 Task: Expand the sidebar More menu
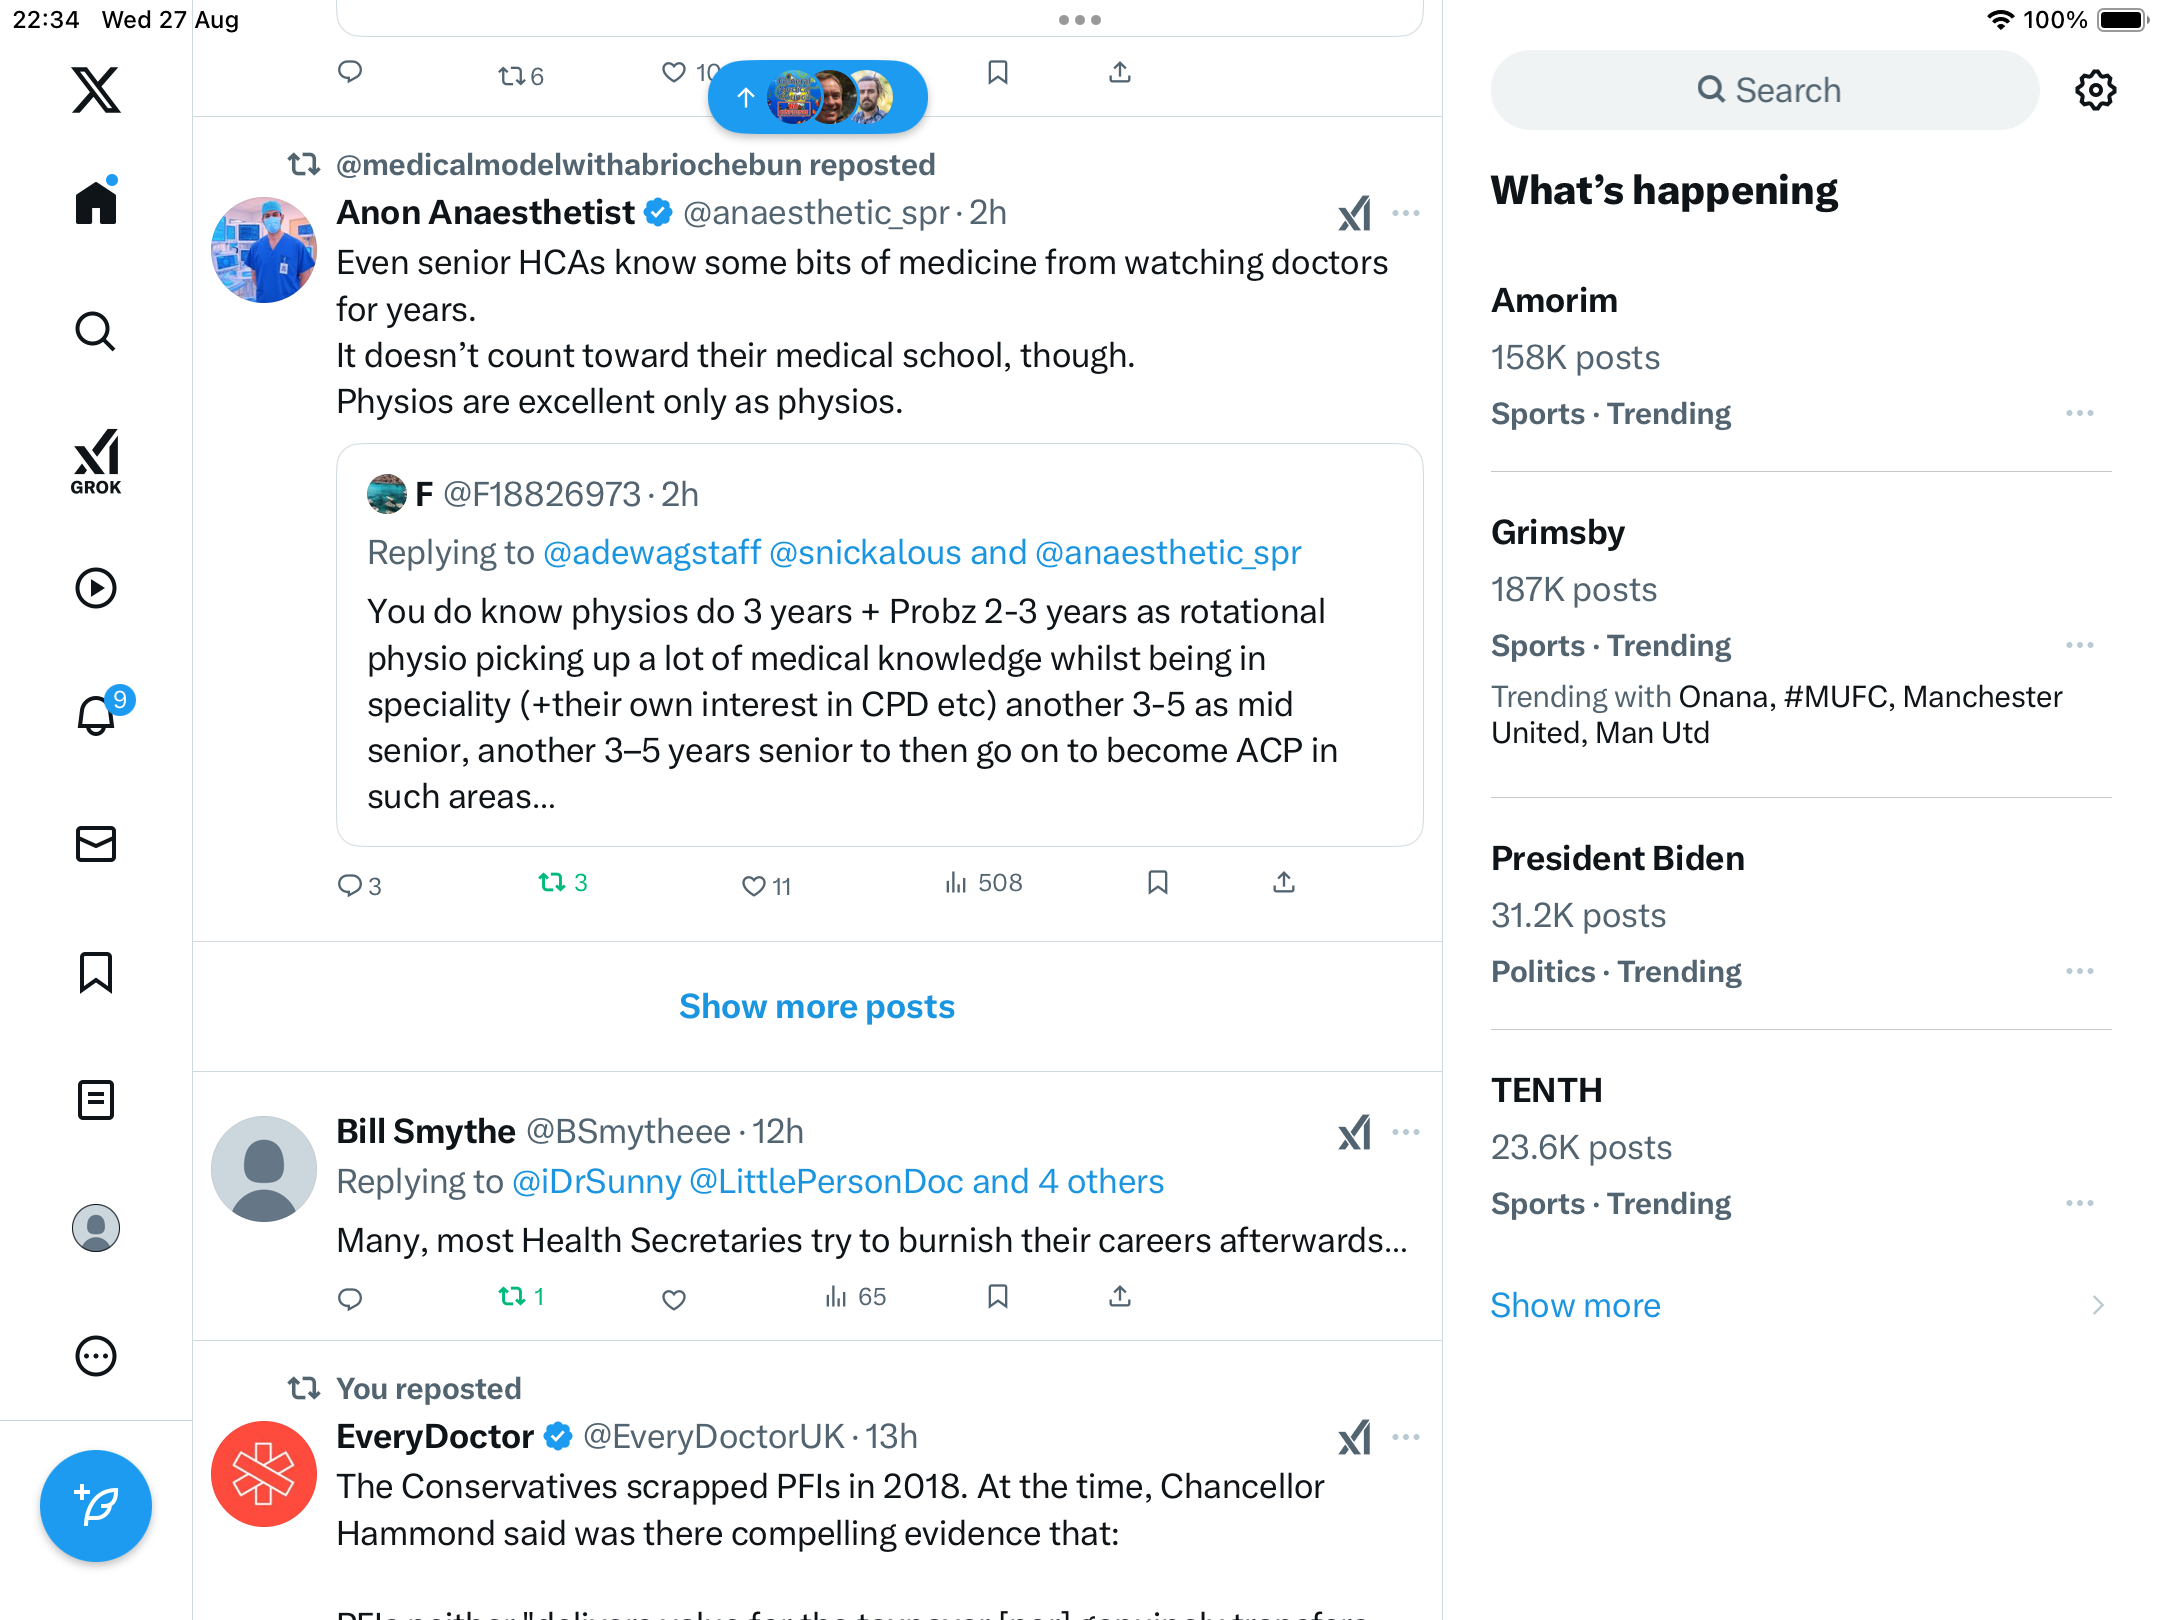96,1356
